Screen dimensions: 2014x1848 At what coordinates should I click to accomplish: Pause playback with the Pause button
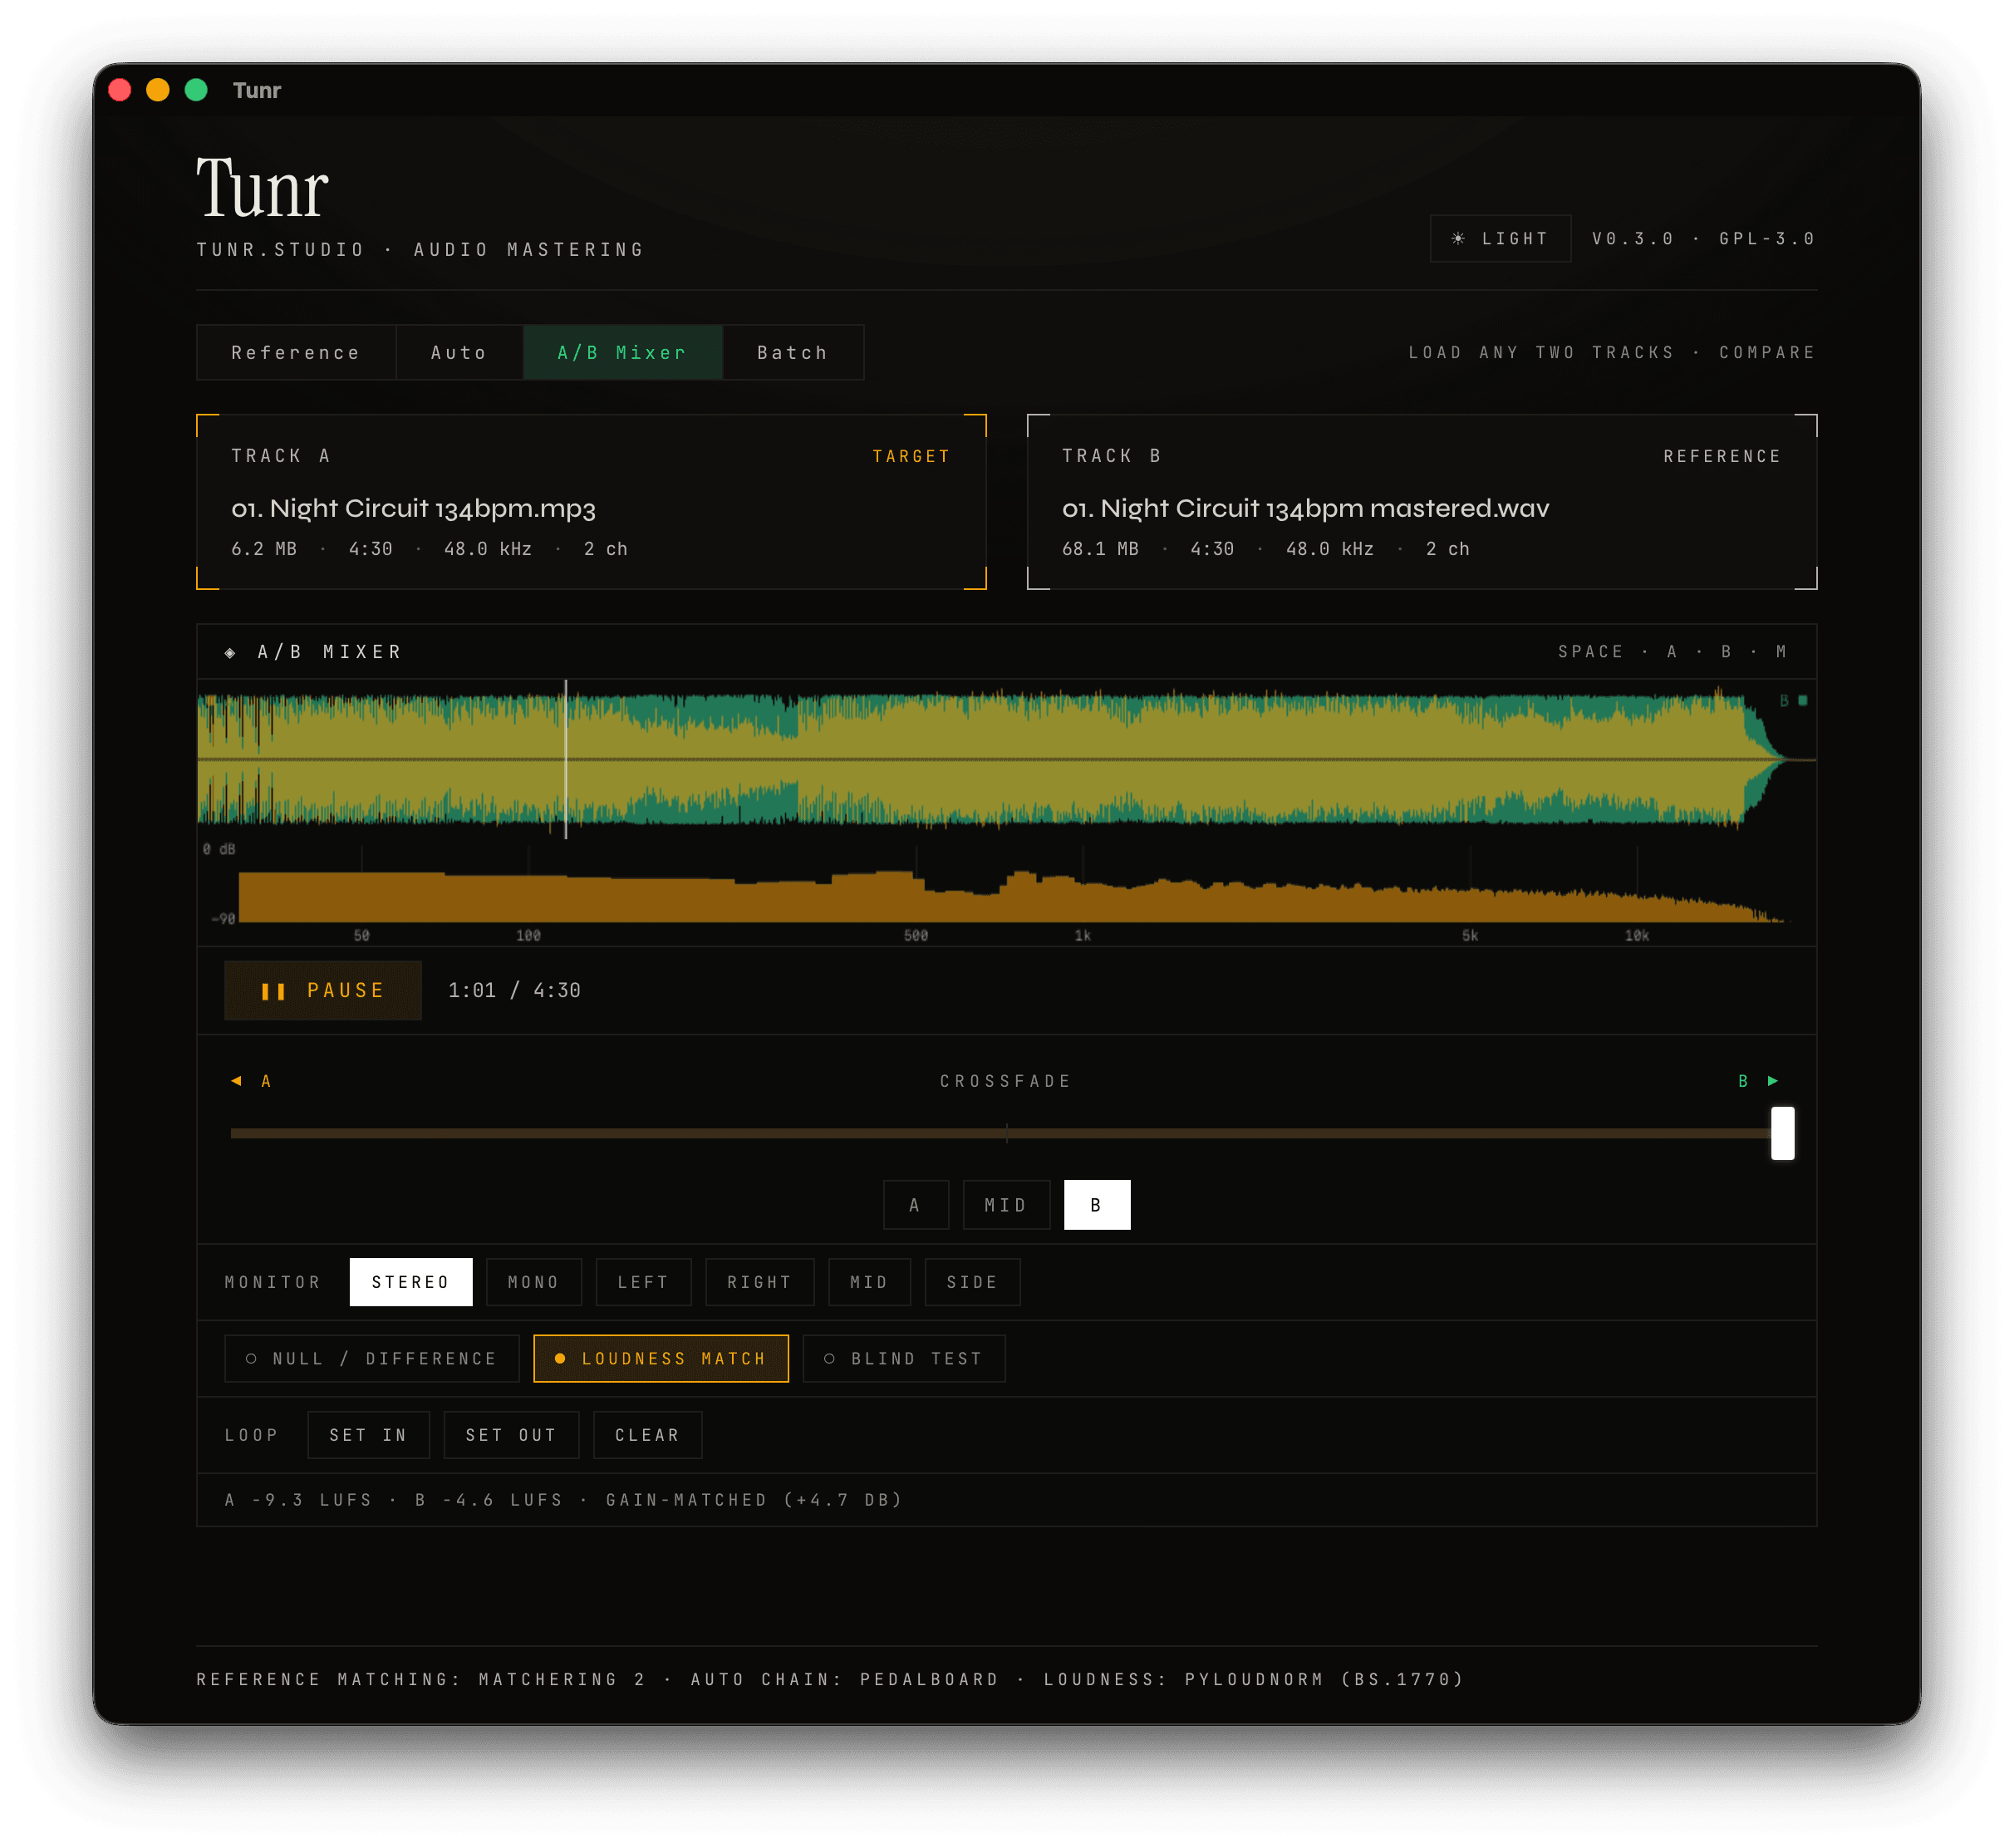pyautogui.click(x=323, y=990)
